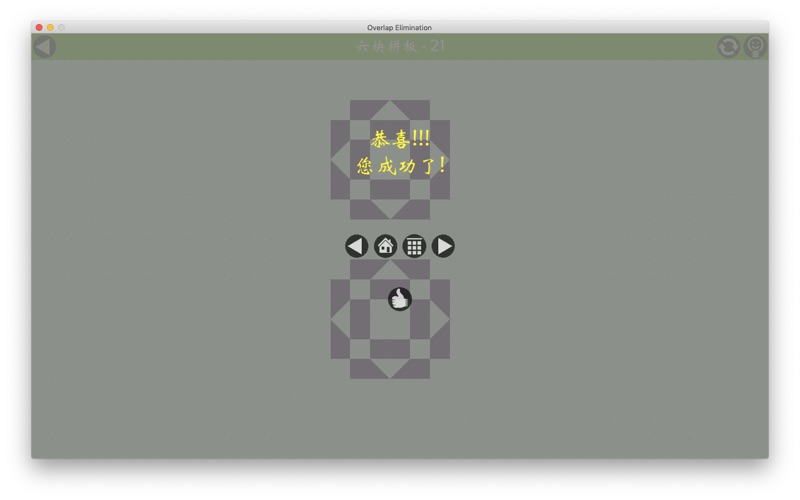Go back using the top-left arrow icon
Screen dimensions: 800x500
44,47
